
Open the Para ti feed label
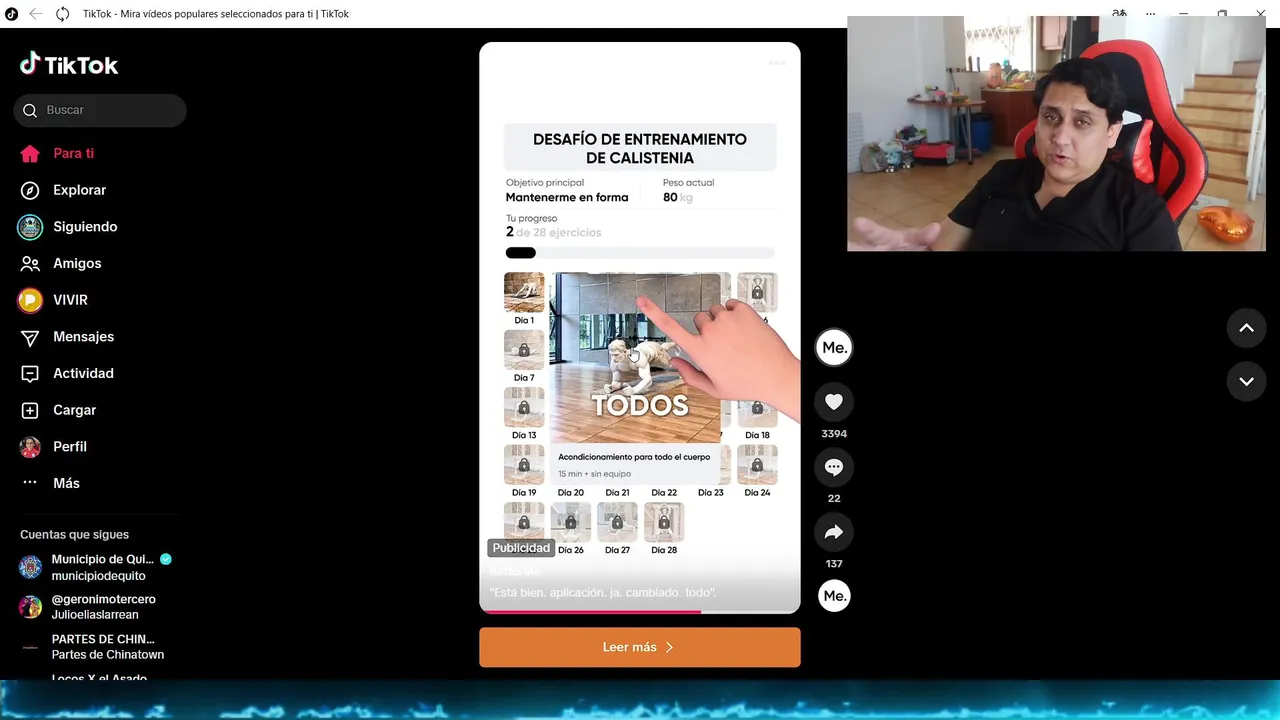pyautogui.click(x=74, y=154)
